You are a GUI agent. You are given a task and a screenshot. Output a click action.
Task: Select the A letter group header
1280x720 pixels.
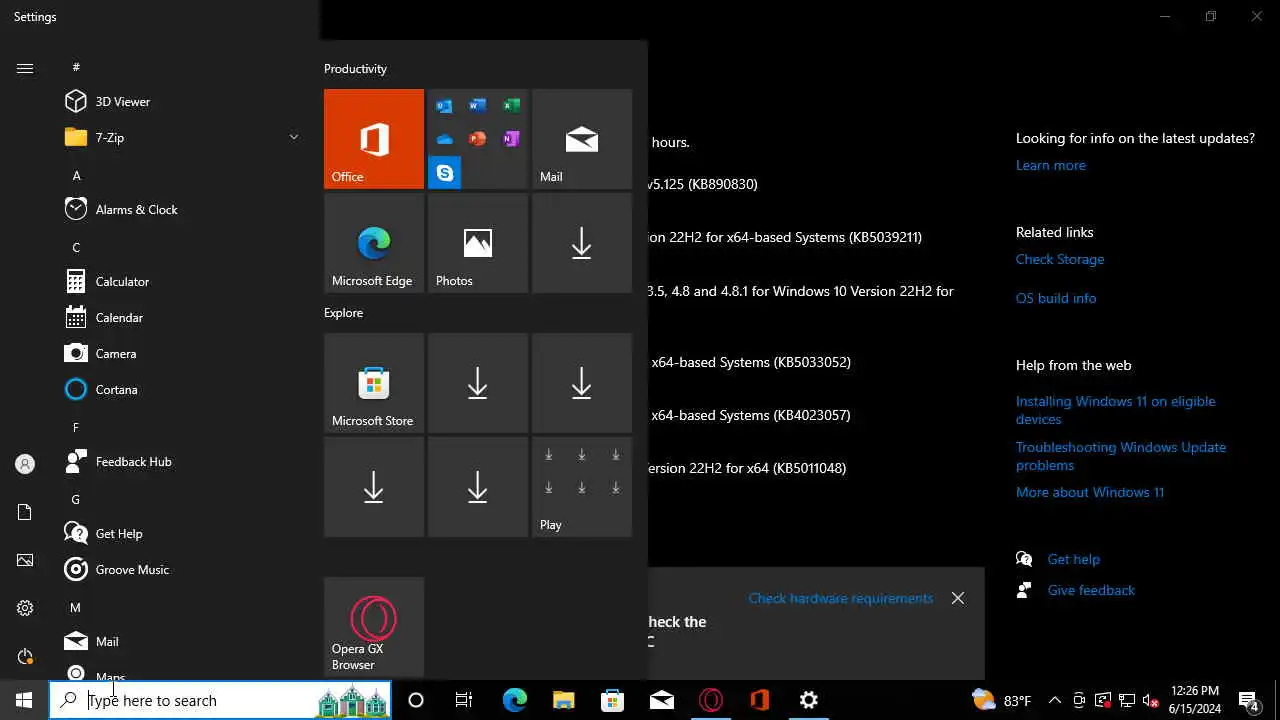(x=76, y=175)
